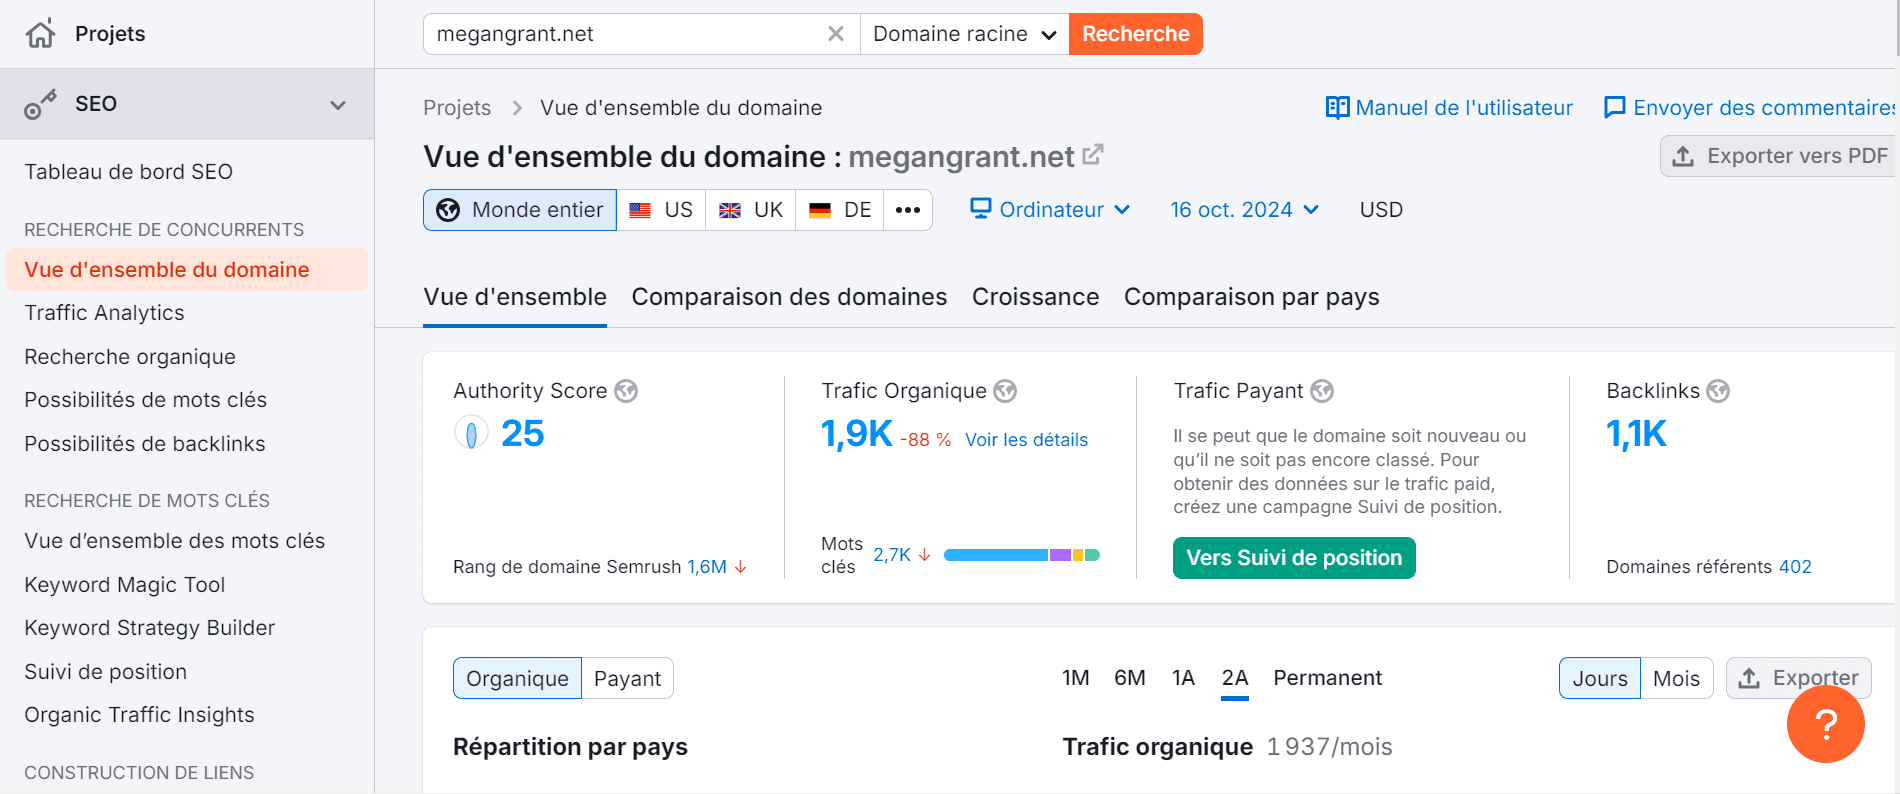Click the Manuel de l'utilisateur book icon
The image size is (1900, 794).
pyautogui.click(x=1337, y=107)
